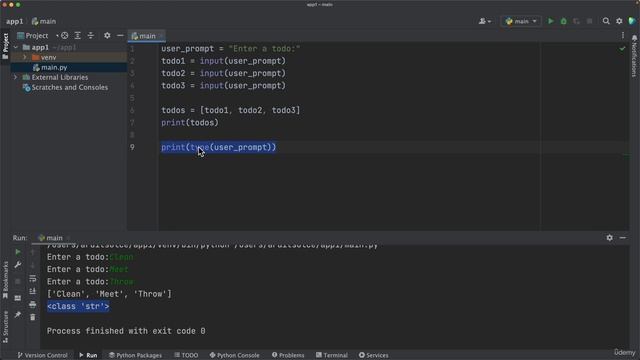Collapse the app1 project root folder
The image size is (640, 360).
pos(16,47)
